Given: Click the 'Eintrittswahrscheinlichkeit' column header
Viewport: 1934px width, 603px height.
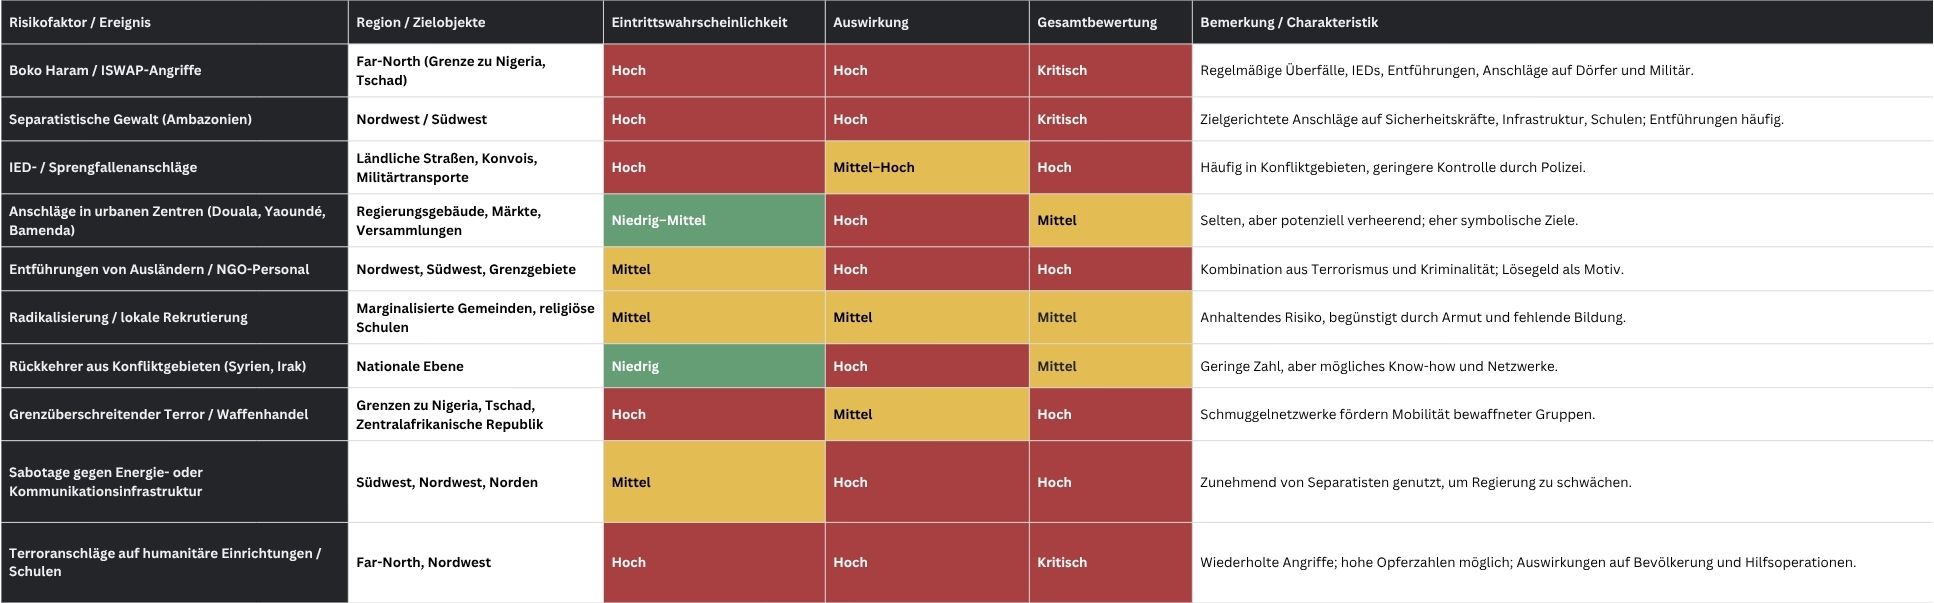Looking at the screenshot, I should coord(699,22).
